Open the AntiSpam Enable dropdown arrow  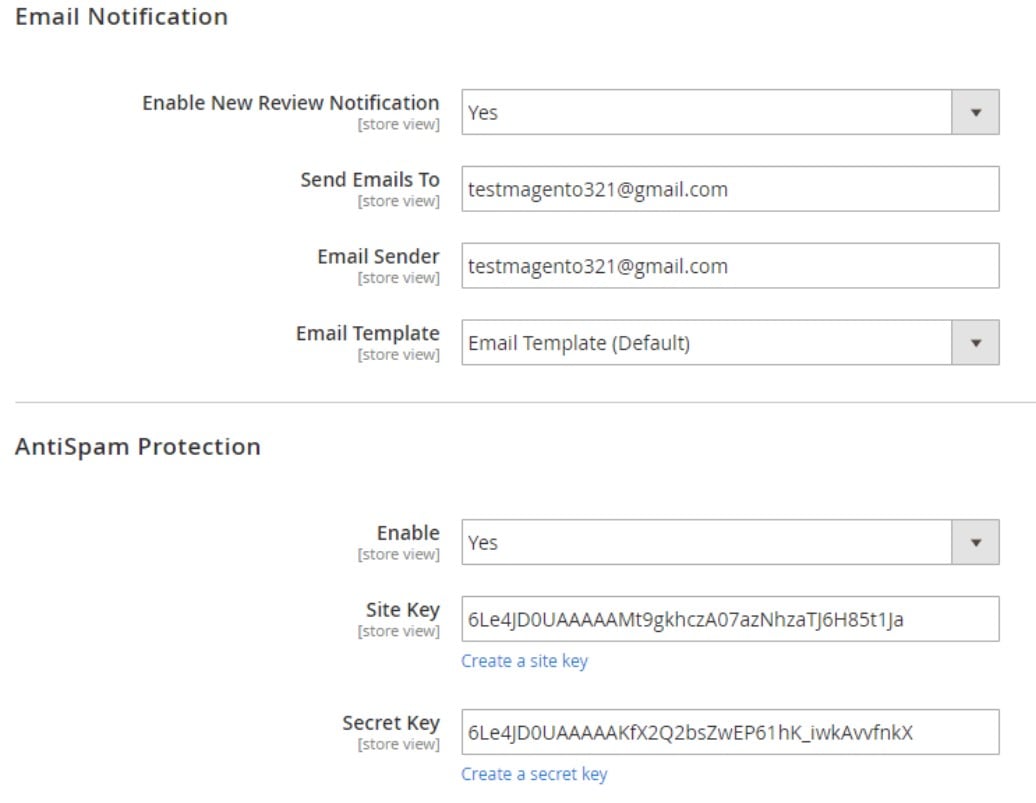point(975,542)
